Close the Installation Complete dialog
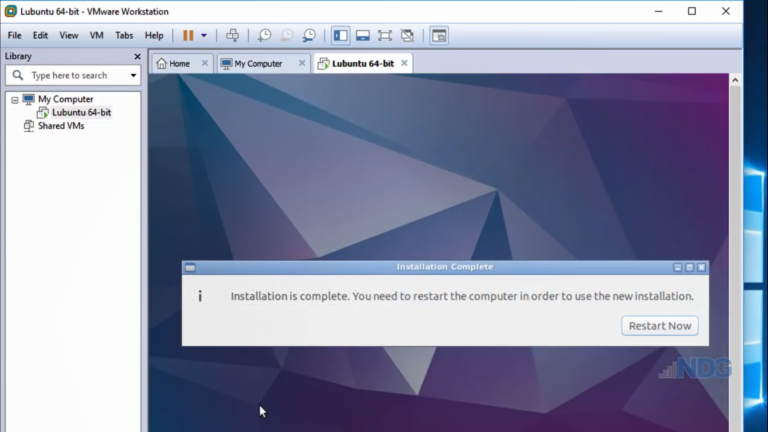This screenshot has height=432, width=768. pyautogui.click(x=701, y=267)
